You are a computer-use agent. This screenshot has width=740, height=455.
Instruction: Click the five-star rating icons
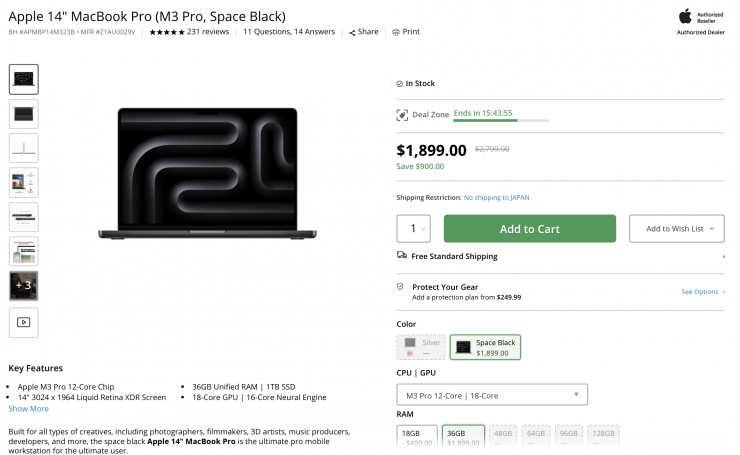[166, 32]
